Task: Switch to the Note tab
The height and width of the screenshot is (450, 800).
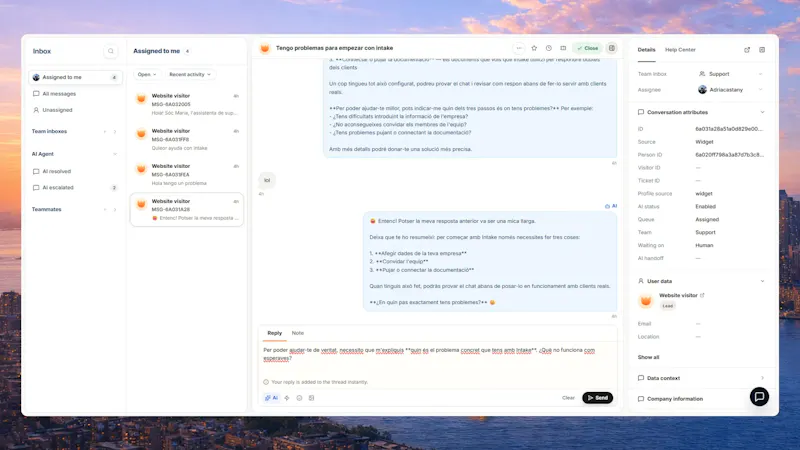Action: (297, 333)
